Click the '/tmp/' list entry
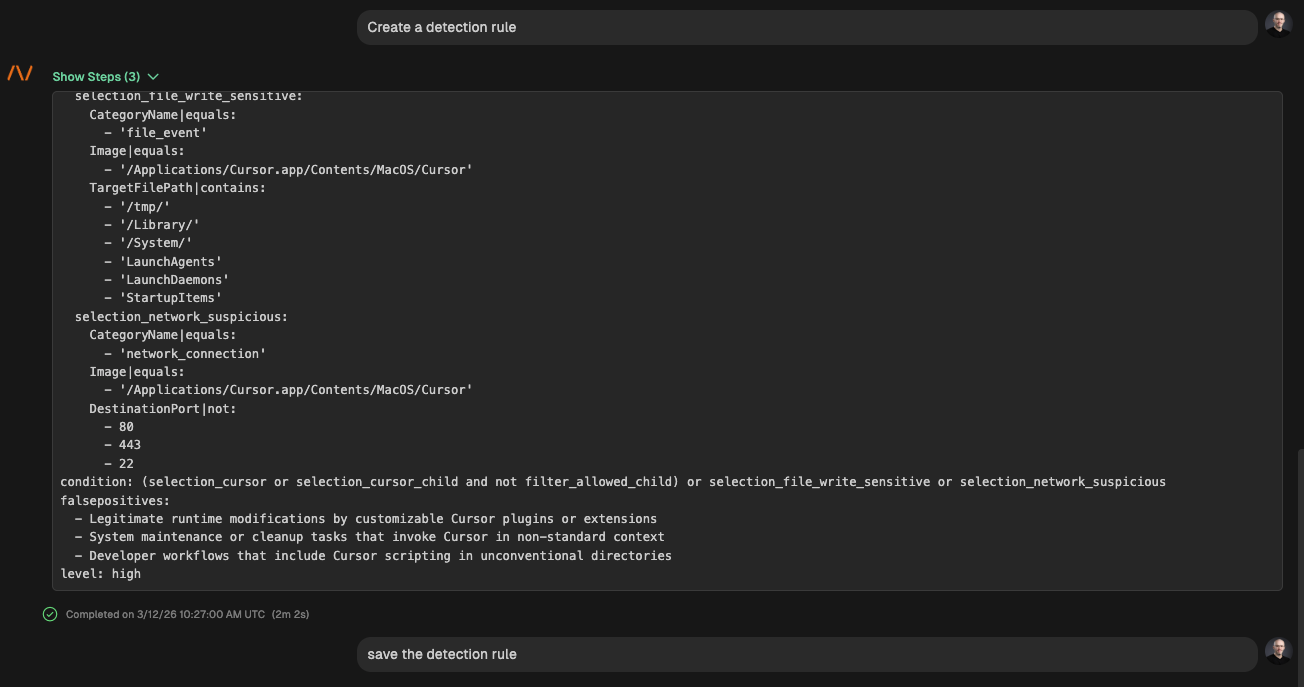 click(x=137, y=206)
